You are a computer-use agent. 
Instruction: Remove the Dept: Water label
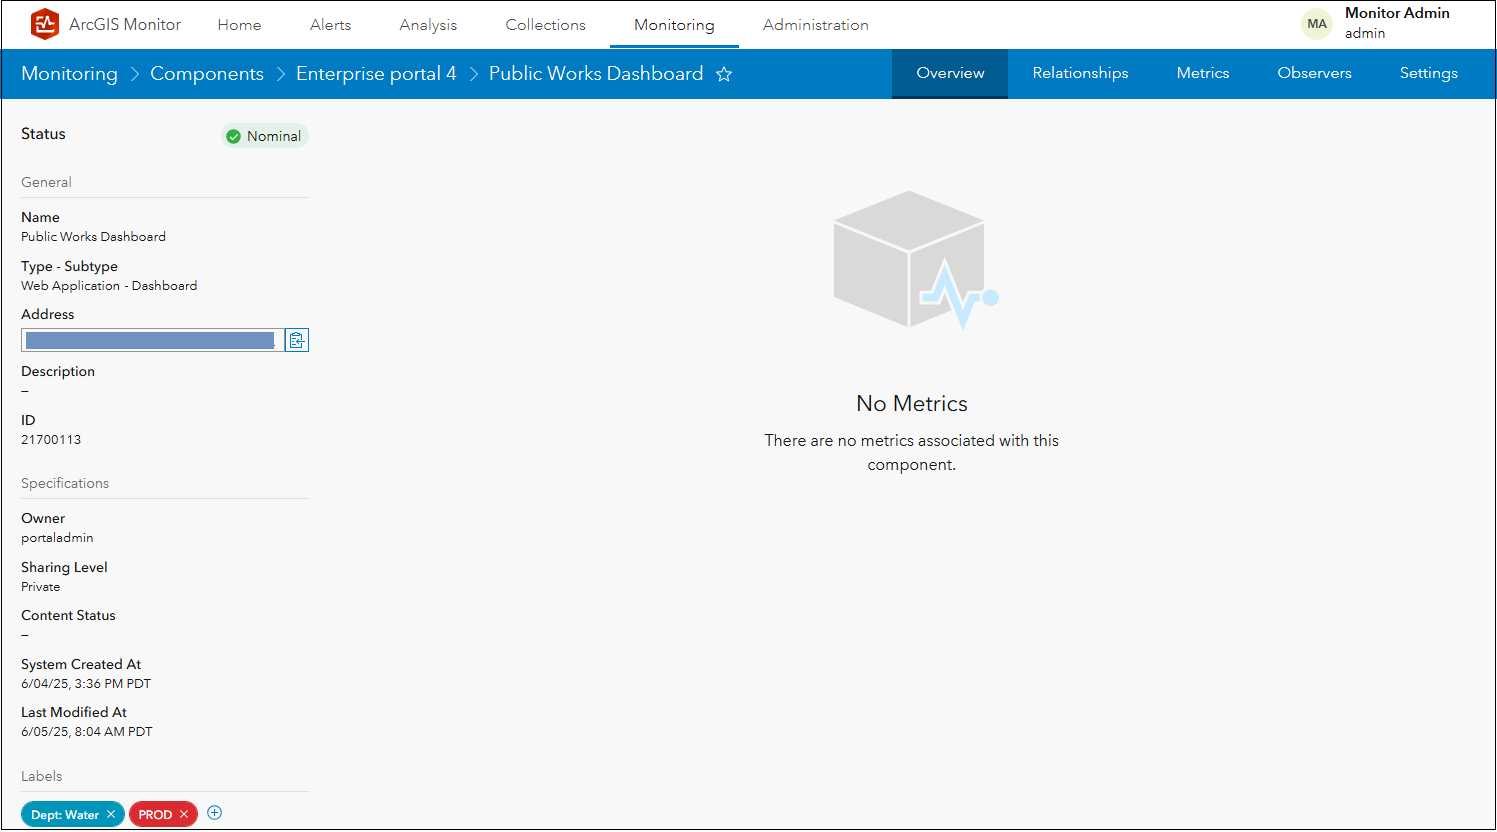point(111,815)
